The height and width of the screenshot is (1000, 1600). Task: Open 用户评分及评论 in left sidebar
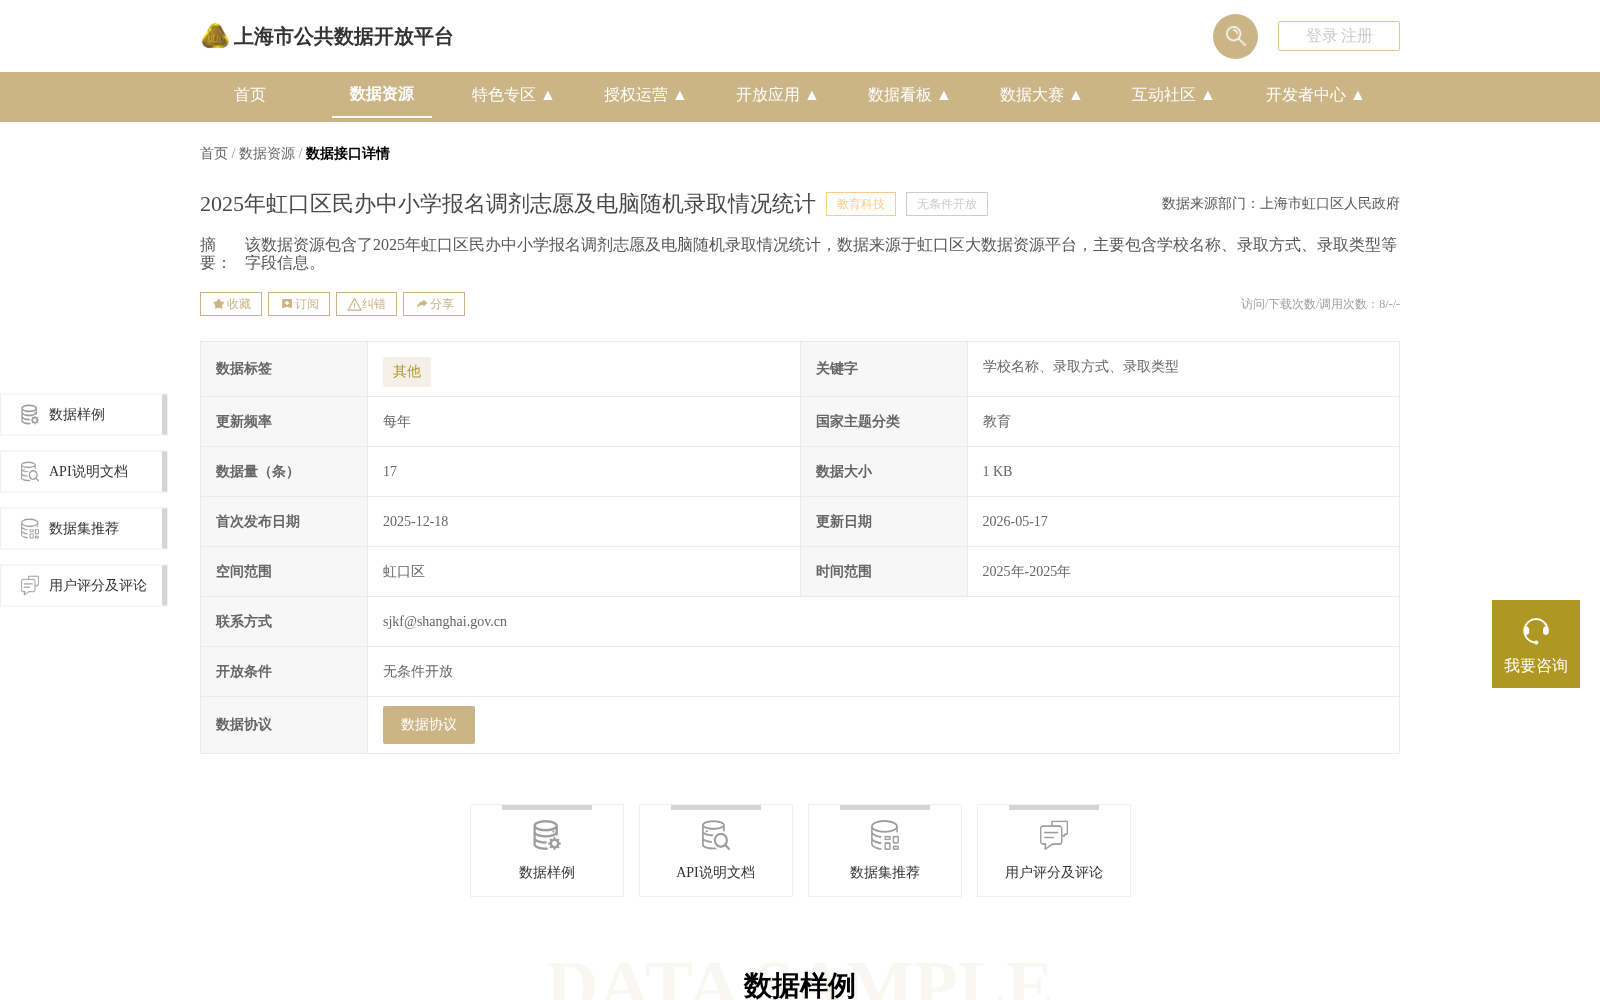tap(84, 586)
